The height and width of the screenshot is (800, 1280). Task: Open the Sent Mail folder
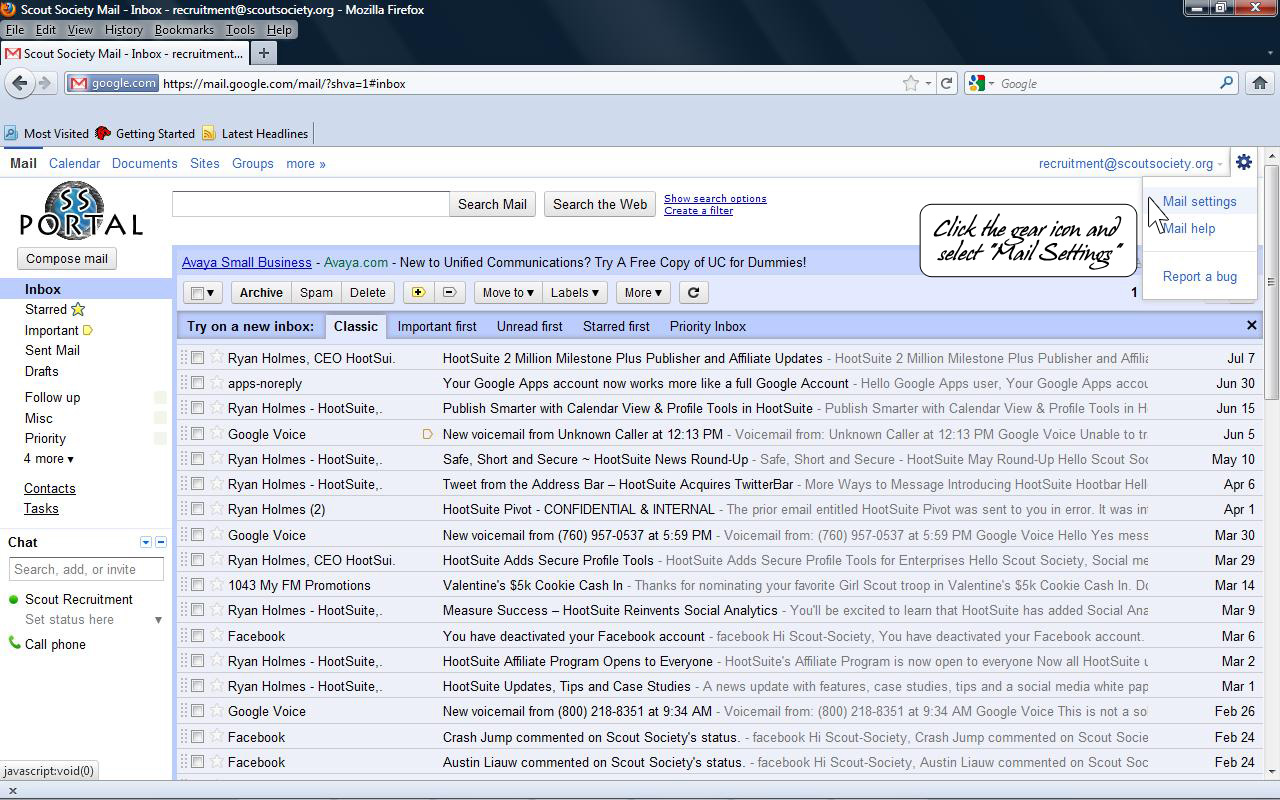pos(52,350)
